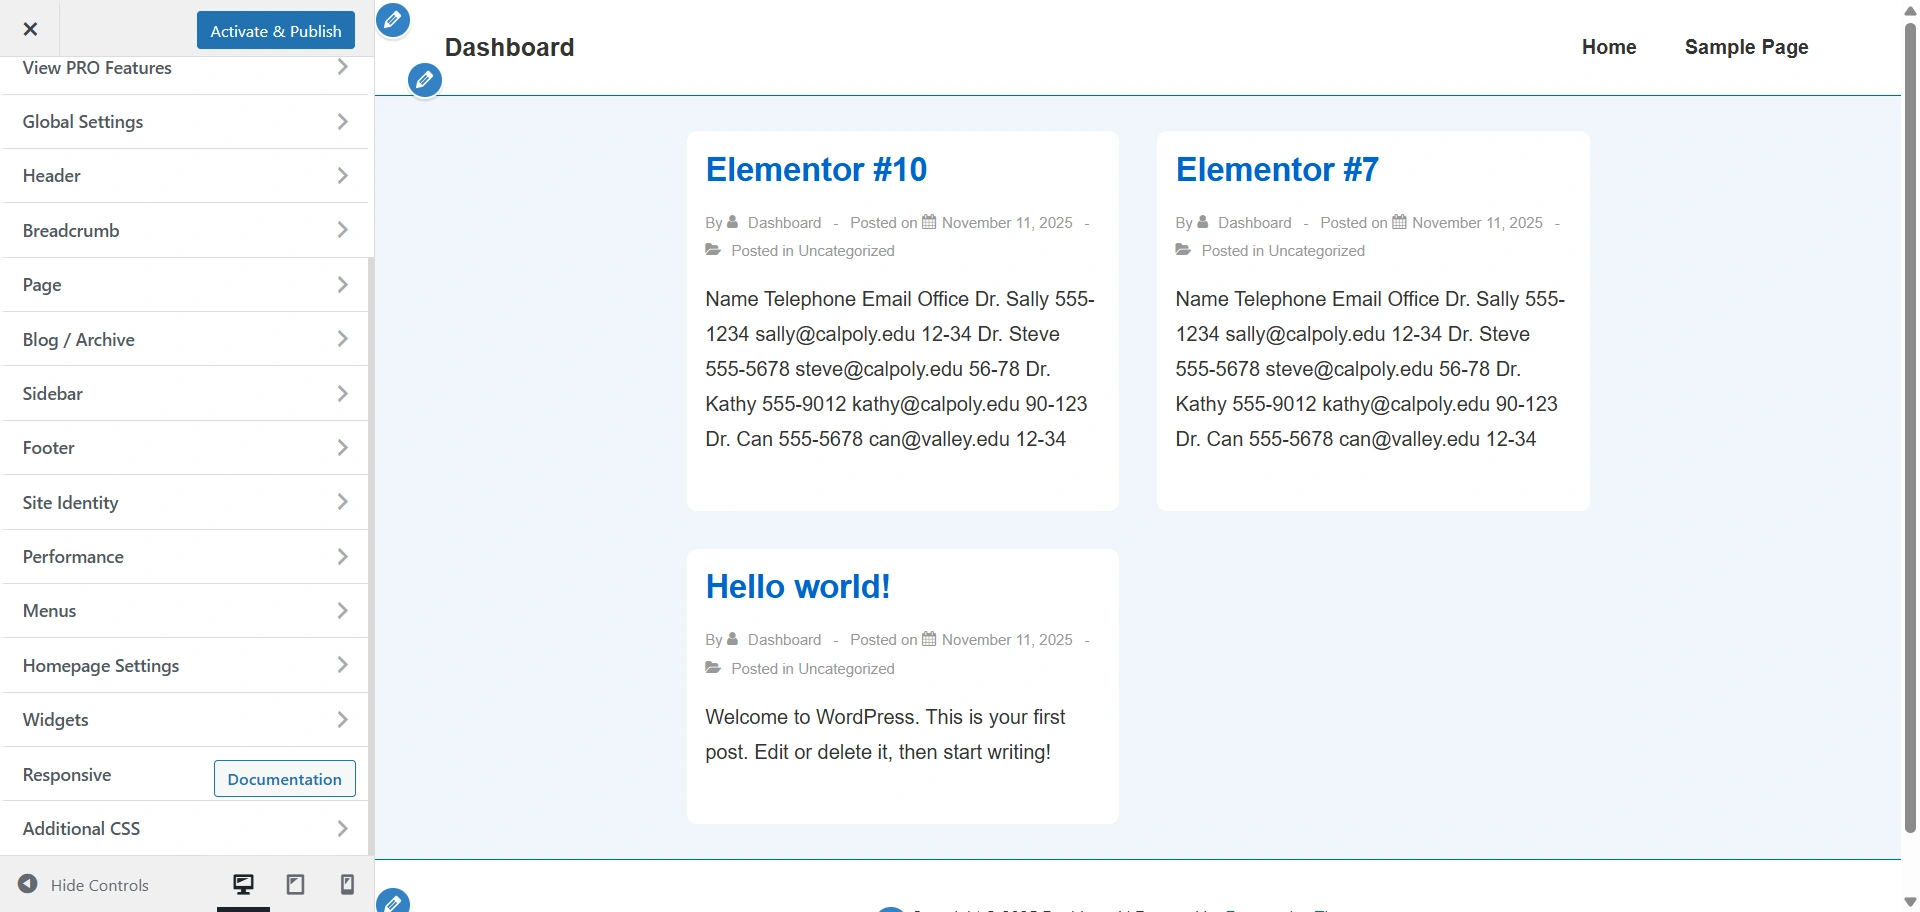Click the folder icon in the Hello world! post
Screen dimensions: 1920x912
713,668
